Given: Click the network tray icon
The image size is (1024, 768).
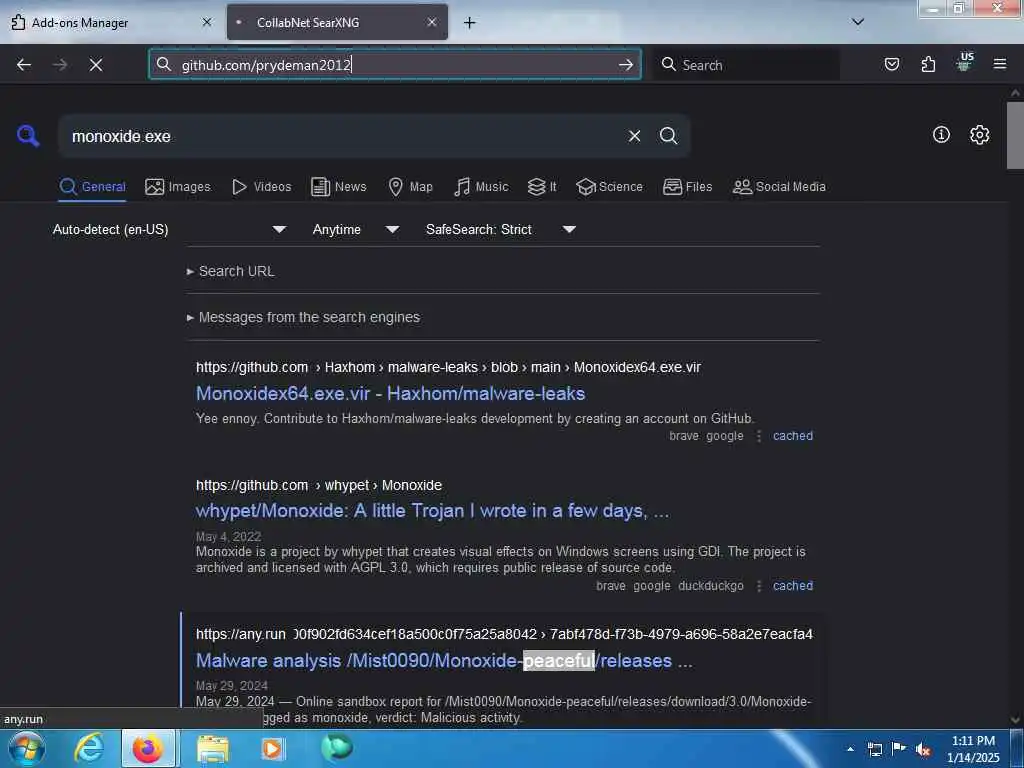Looking at the screenshot, I should pos(875,749).
